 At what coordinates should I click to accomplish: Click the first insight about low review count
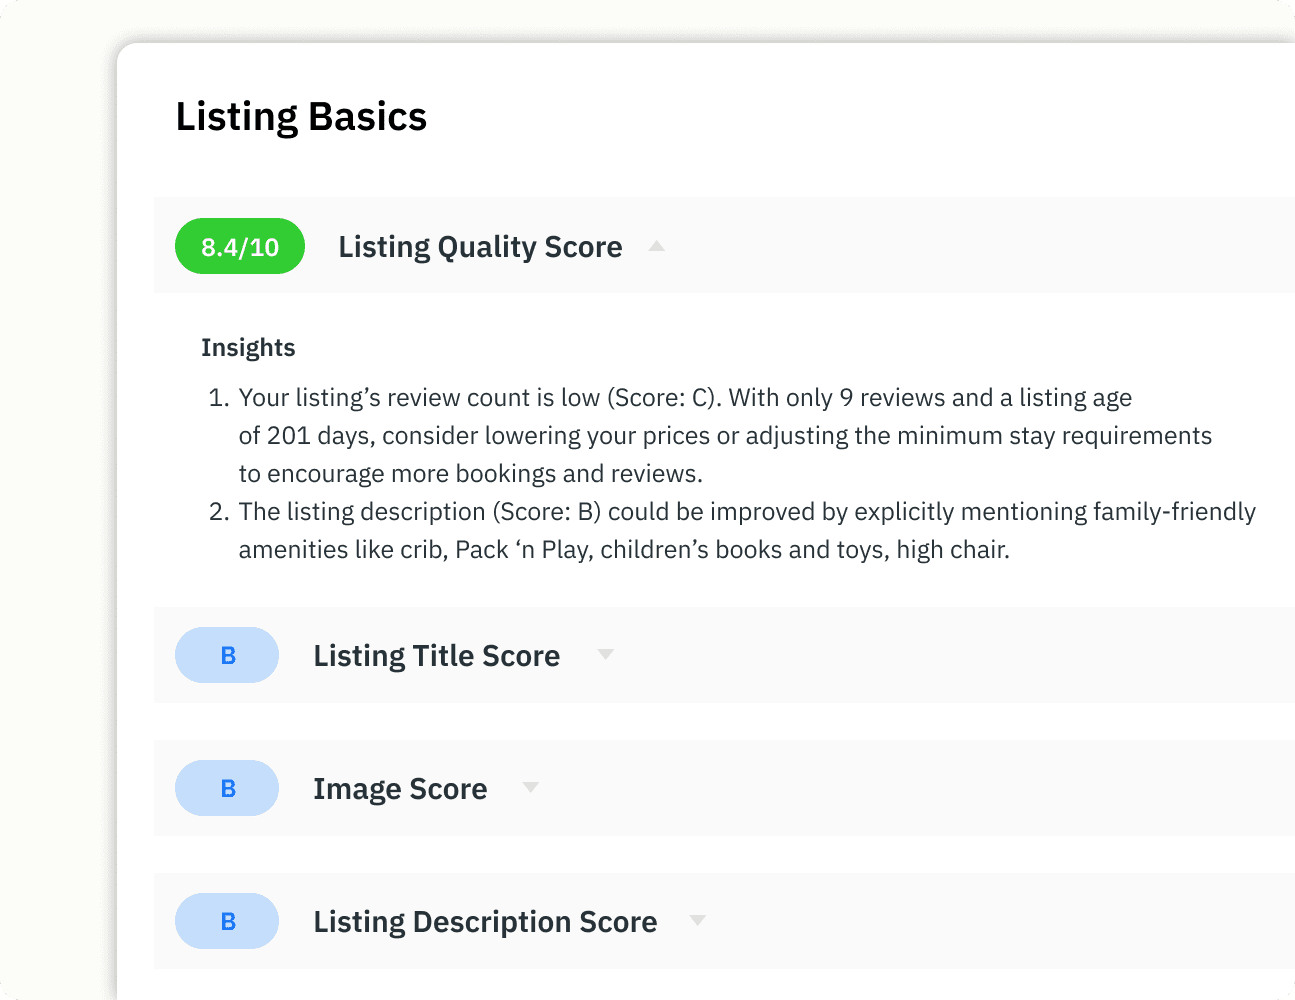click(685, 398)
